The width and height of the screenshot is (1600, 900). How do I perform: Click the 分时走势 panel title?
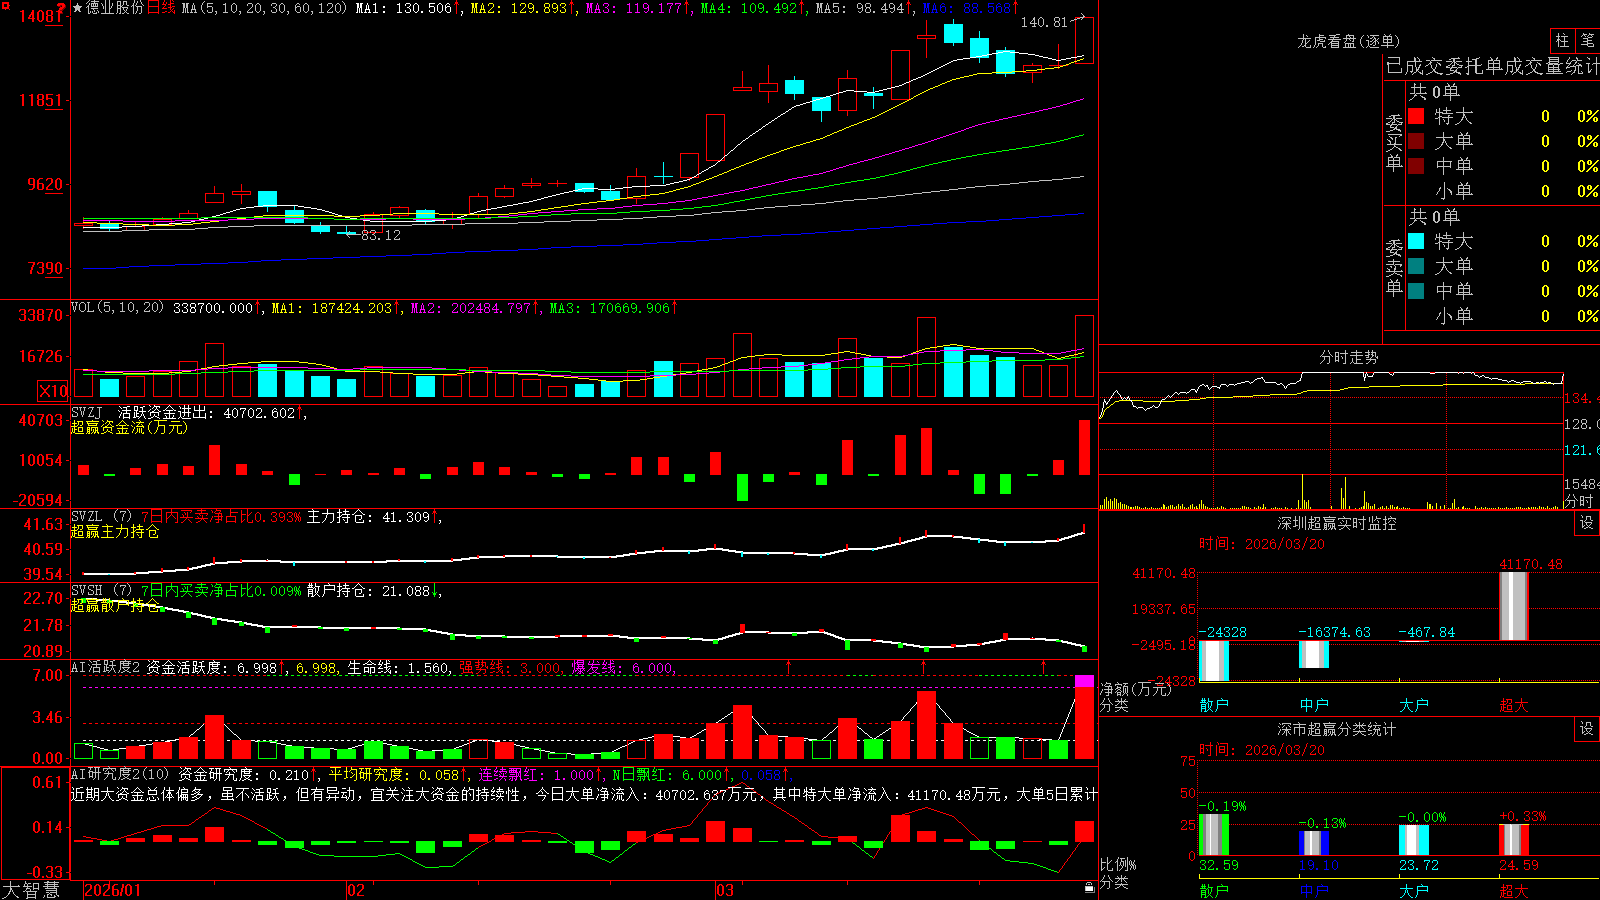pyautogui.click(x=1348, y=357)
